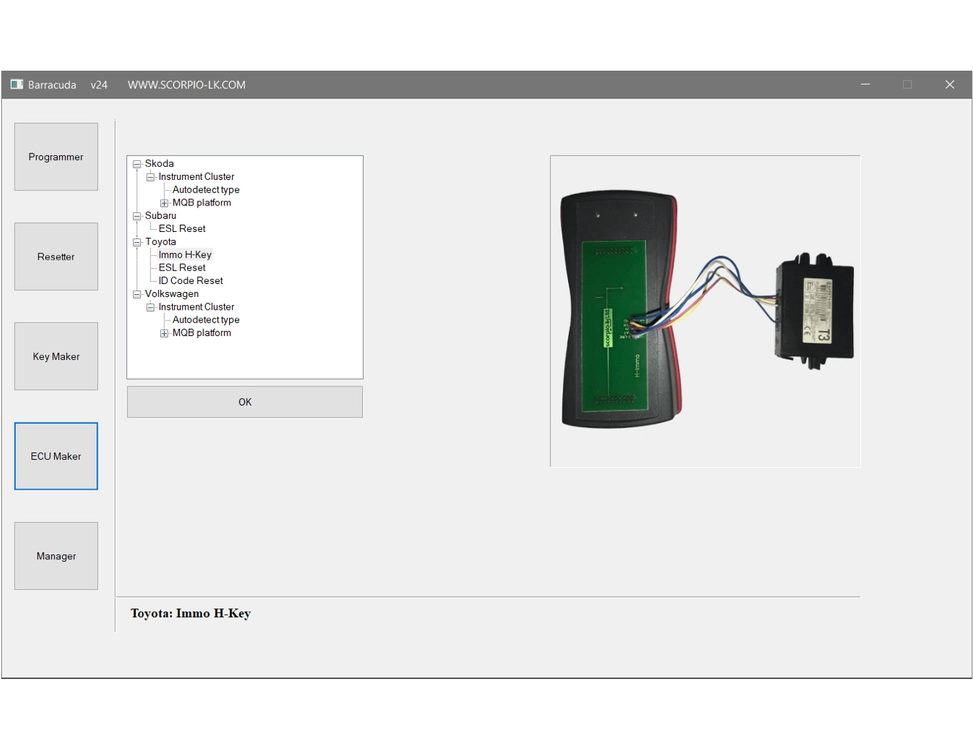The image size is (973, 750).
Task: Click the 'Toyota: Immo H-Key' status text
Action: point(191,614)
